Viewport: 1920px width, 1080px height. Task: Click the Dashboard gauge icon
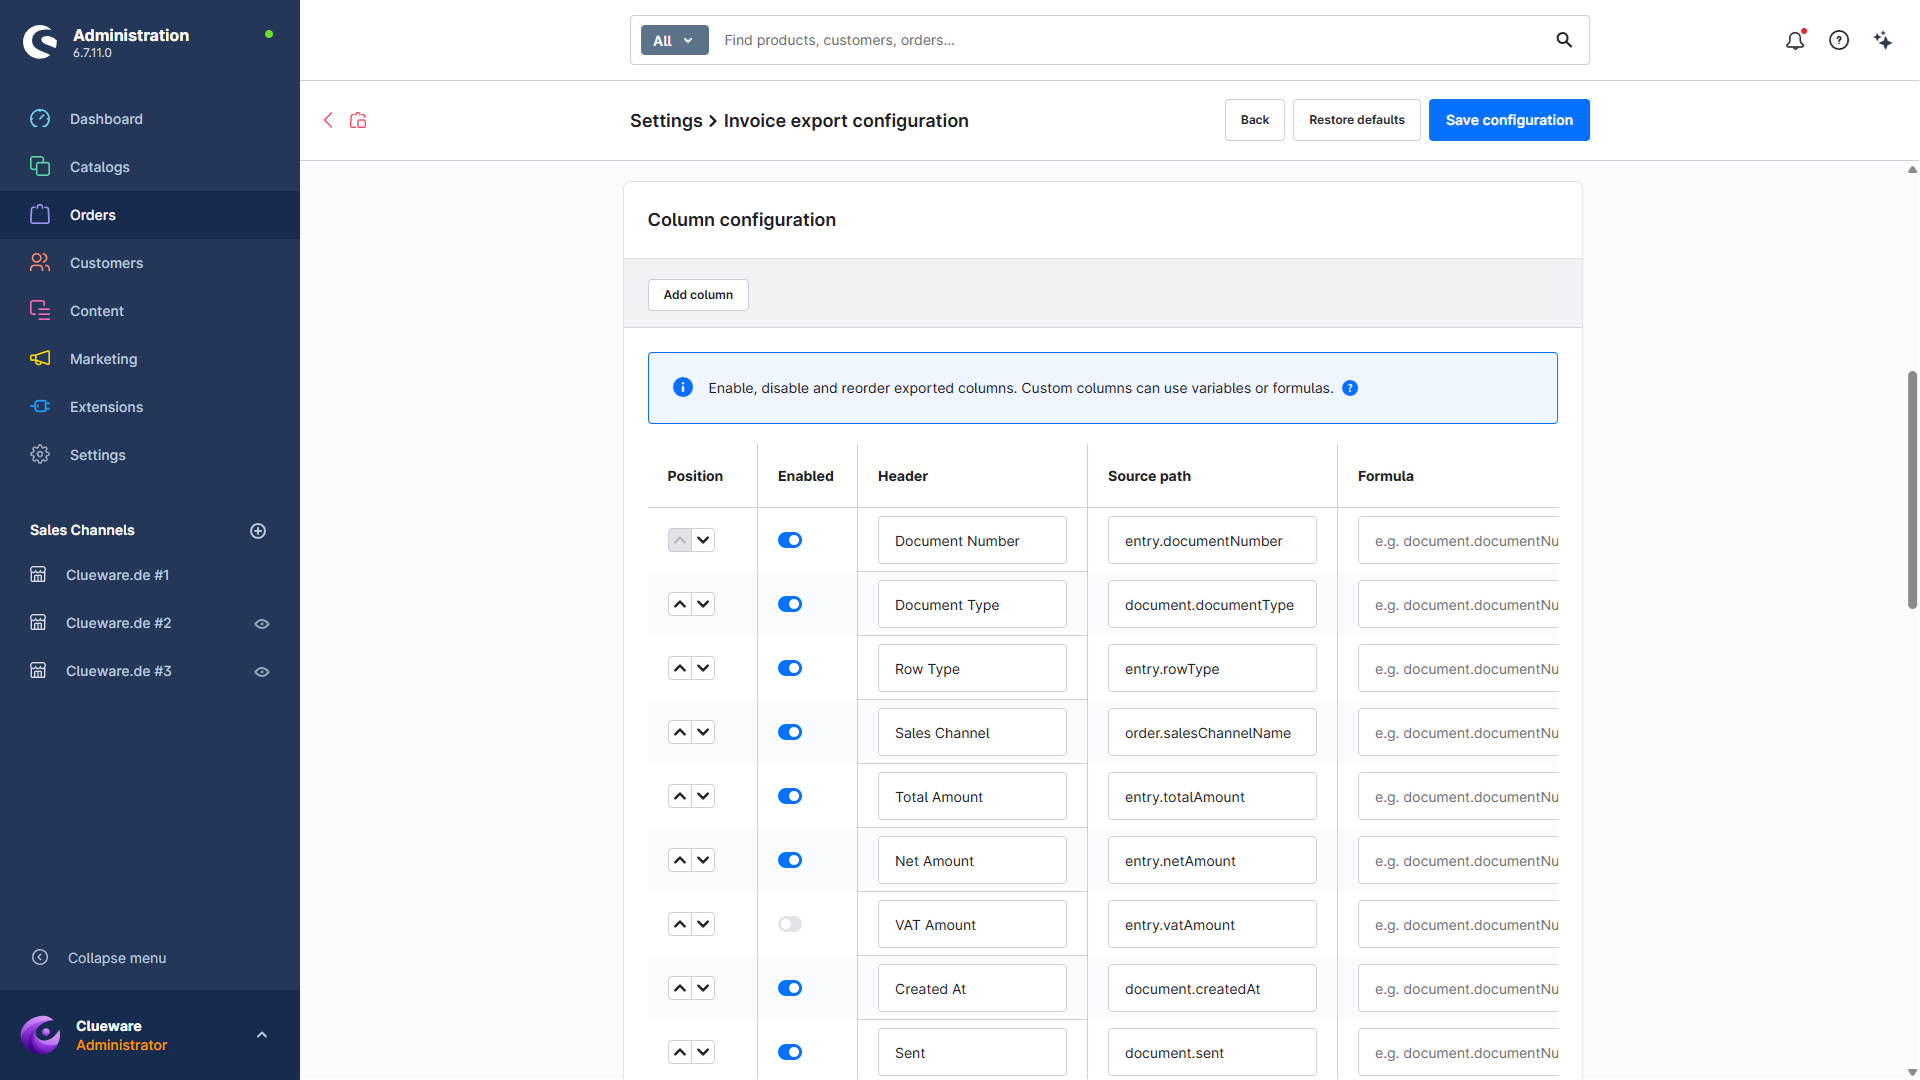coord(40,119)
